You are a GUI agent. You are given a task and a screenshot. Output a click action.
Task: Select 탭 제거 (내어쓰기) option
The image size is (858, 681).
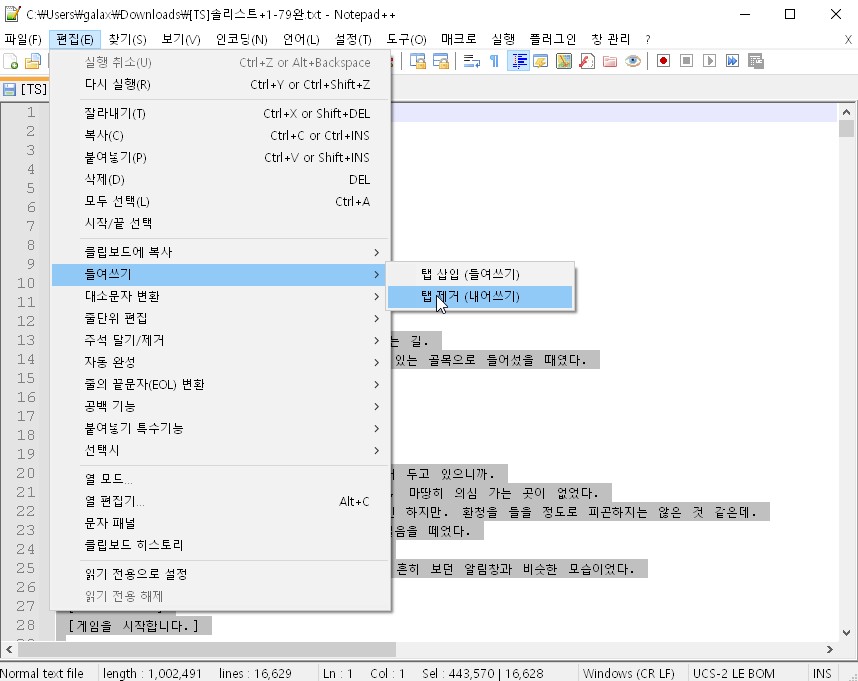(480, 296)
